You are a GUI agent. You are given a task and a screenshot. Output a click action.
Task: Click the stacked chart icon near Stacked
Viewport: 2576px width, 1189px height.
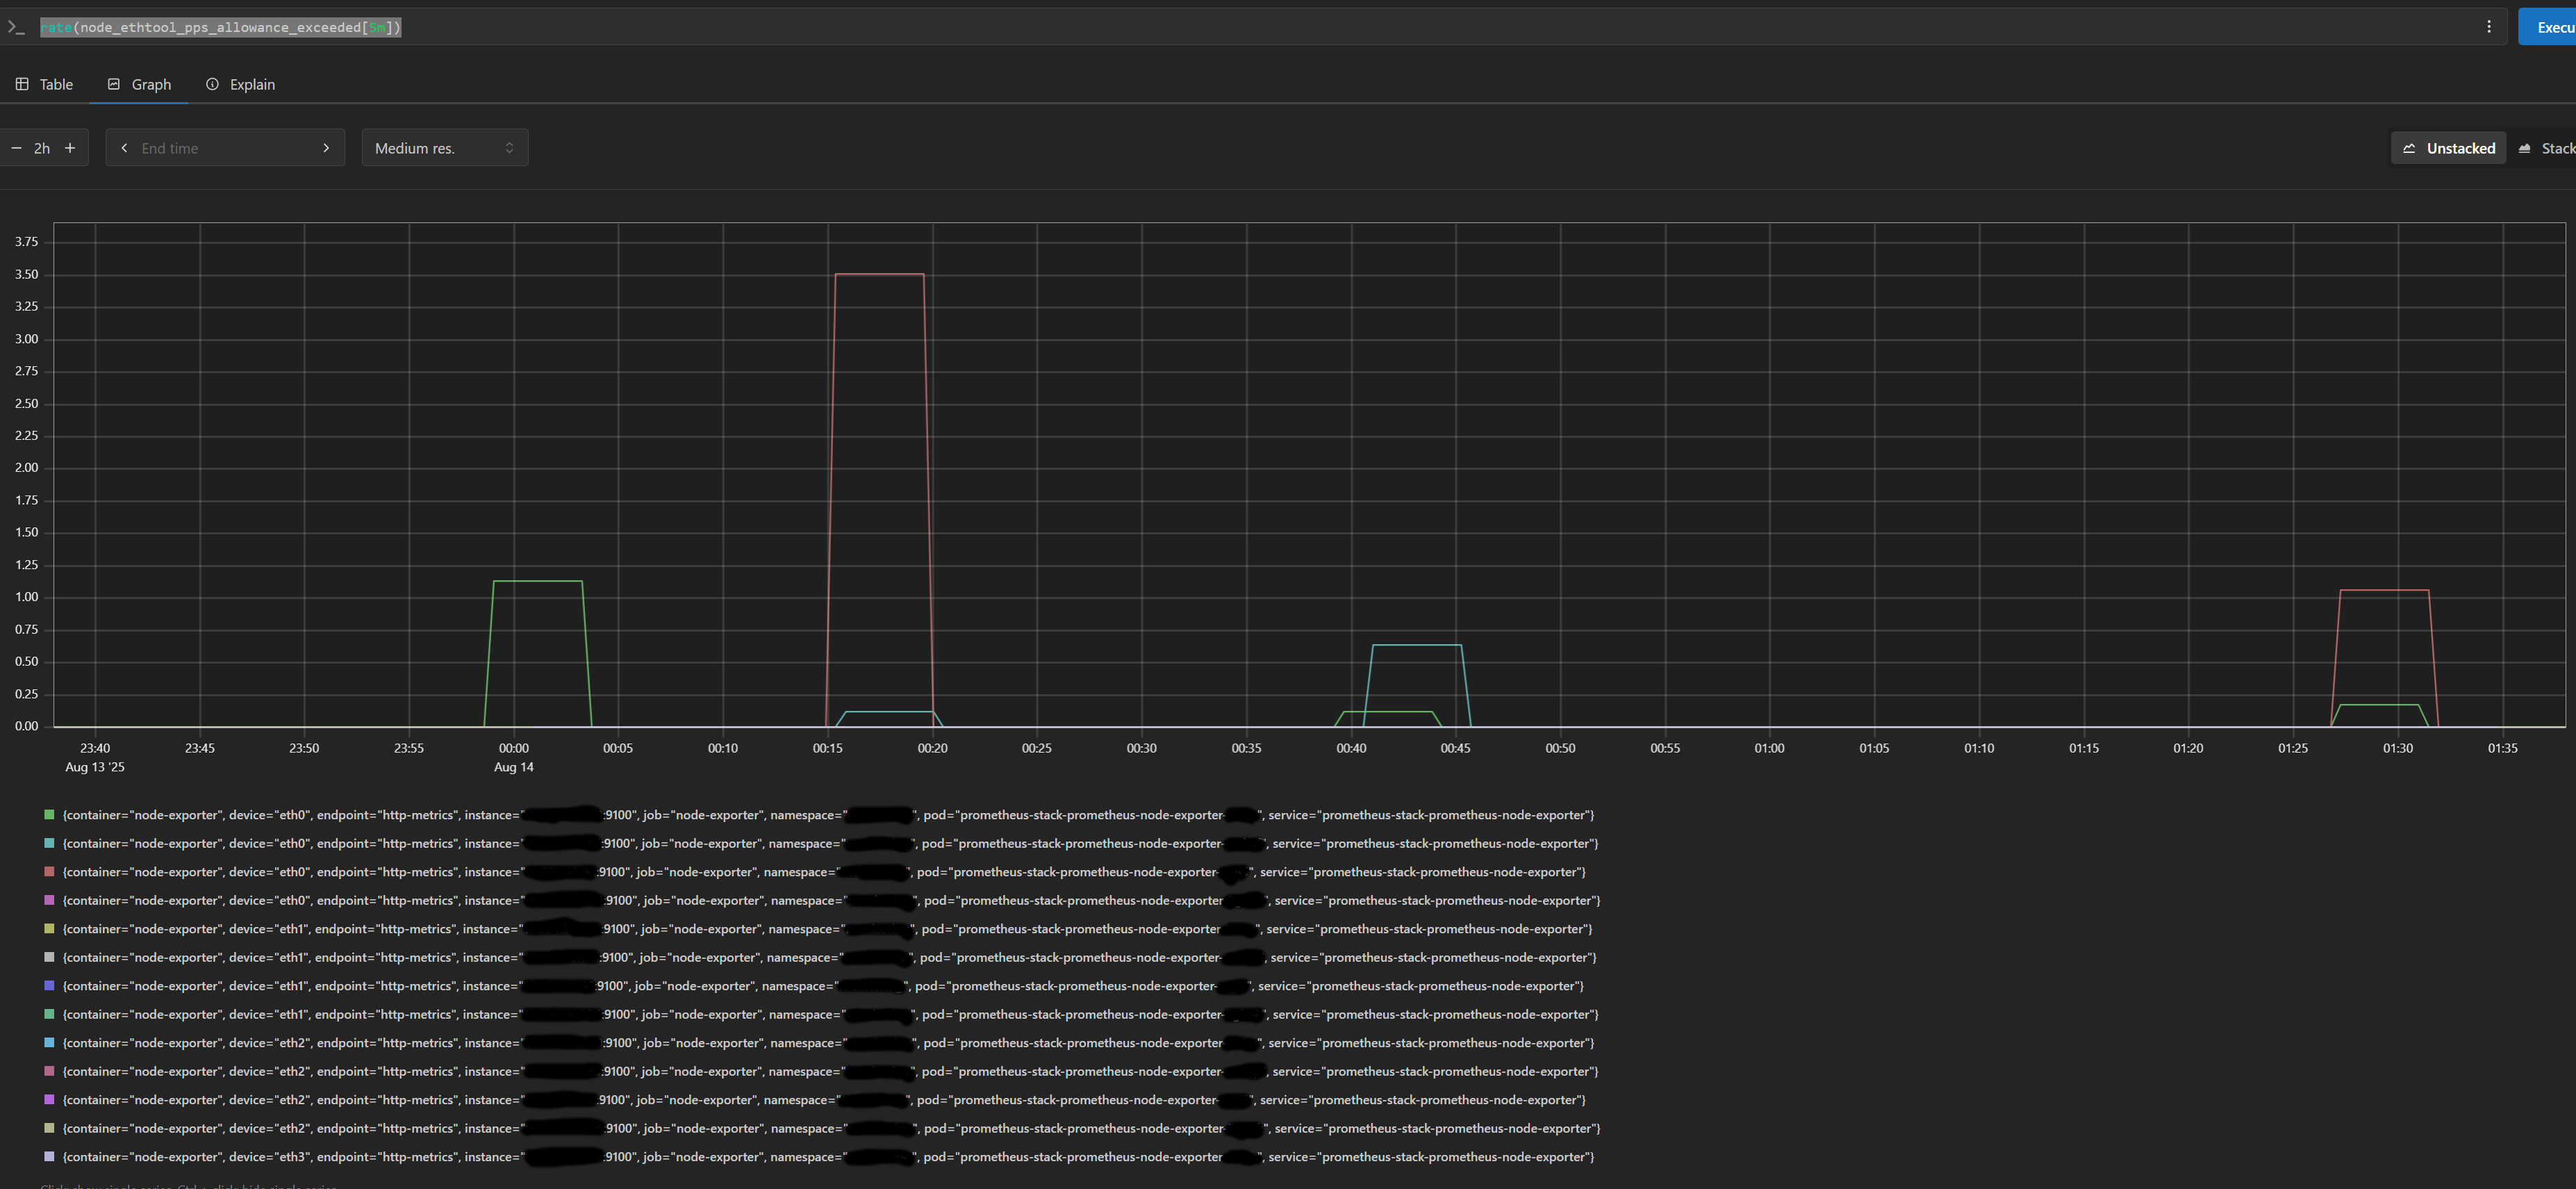pyautogui.click(x=2524, y=147)
